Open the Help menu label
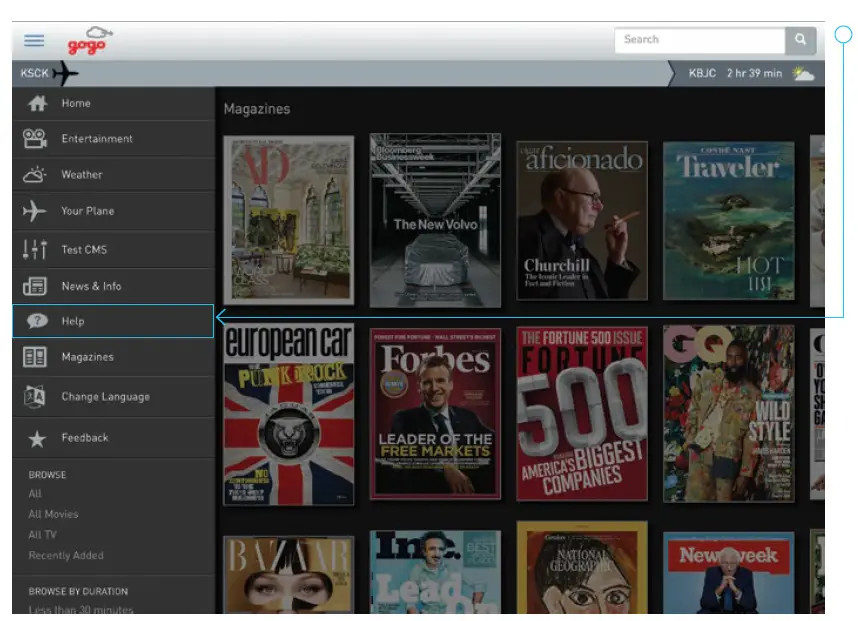Viewport: 858px width, 621px height. pos(73,322)
